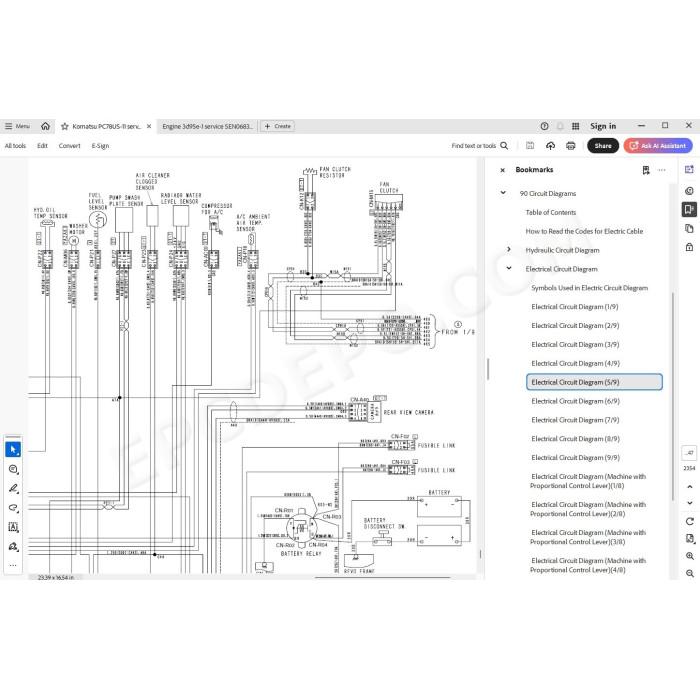Open Proportional Control Lever (2/8) bookmark
Viewport: 700px width, 700px height.
point(588,509)
